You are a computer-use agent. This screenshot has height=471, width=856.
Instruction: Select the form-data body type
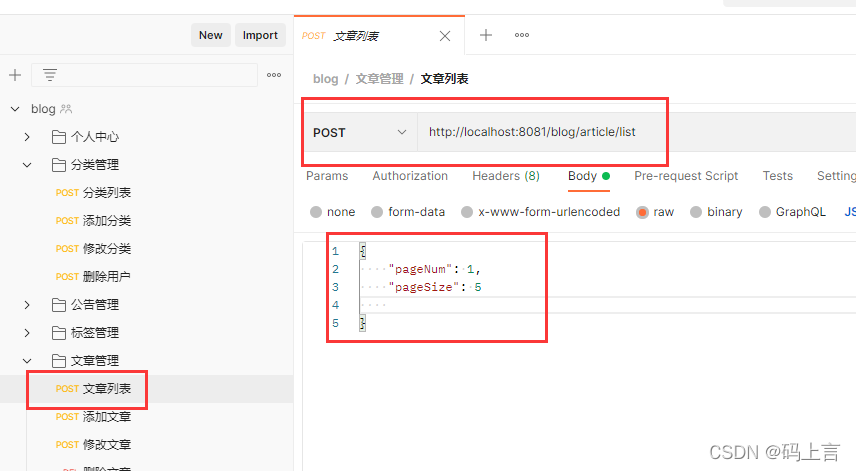pyautogui.click(x=377, y=212)
